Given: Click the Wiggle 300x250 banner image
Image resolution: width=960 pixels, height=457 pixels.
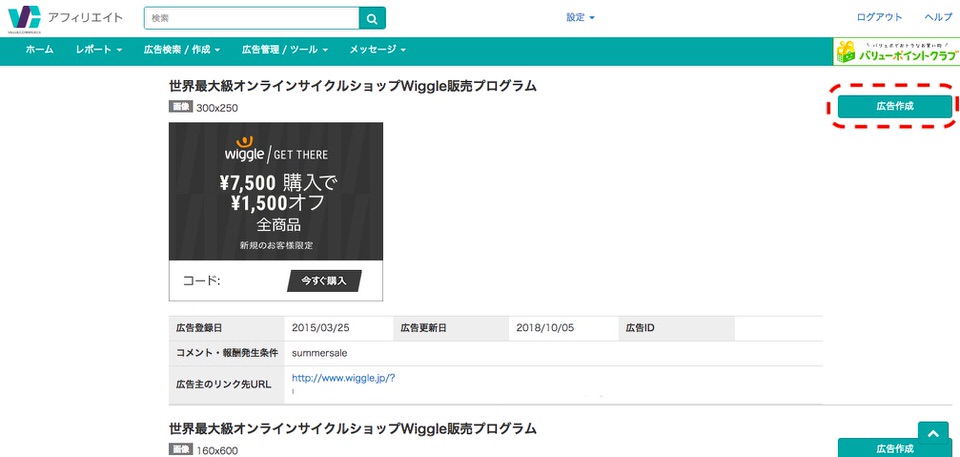Looking at the screenshot, I should click(276, 211).
